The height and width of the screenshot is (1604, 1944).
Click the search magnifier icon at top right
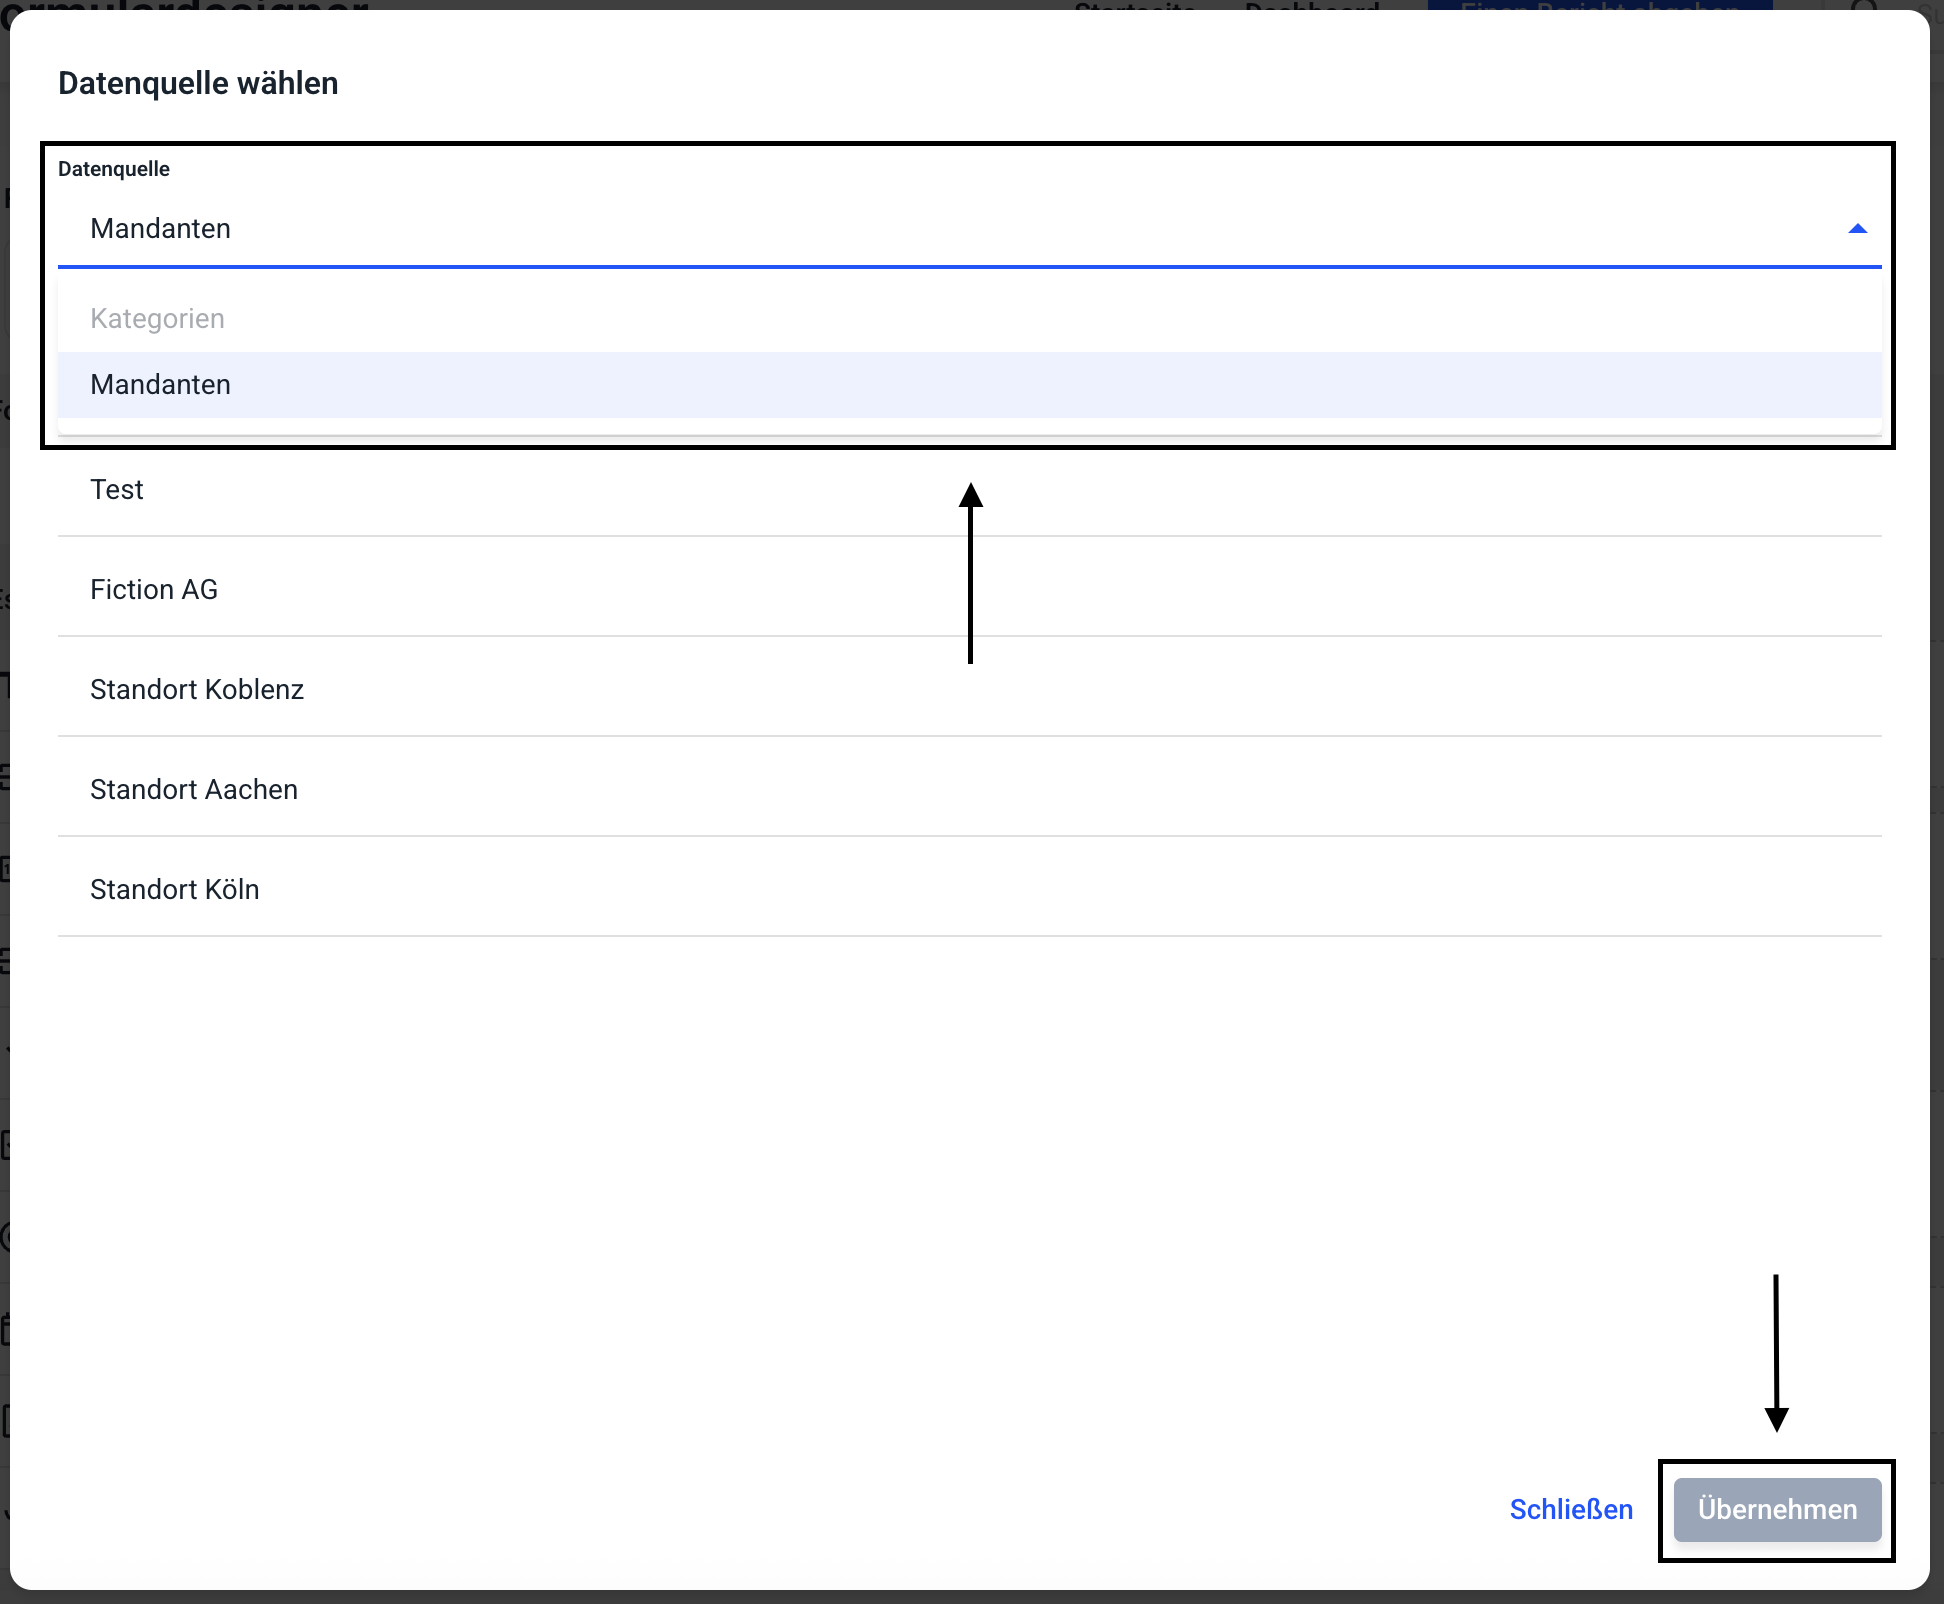[1862, 5]
